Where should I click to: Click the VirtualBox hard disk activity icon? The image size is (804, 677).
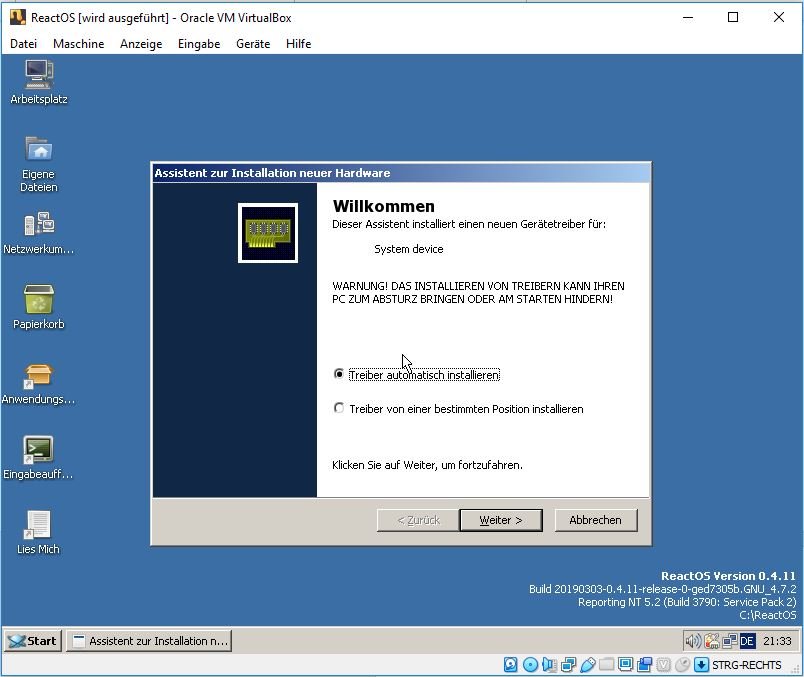[511, 665]
